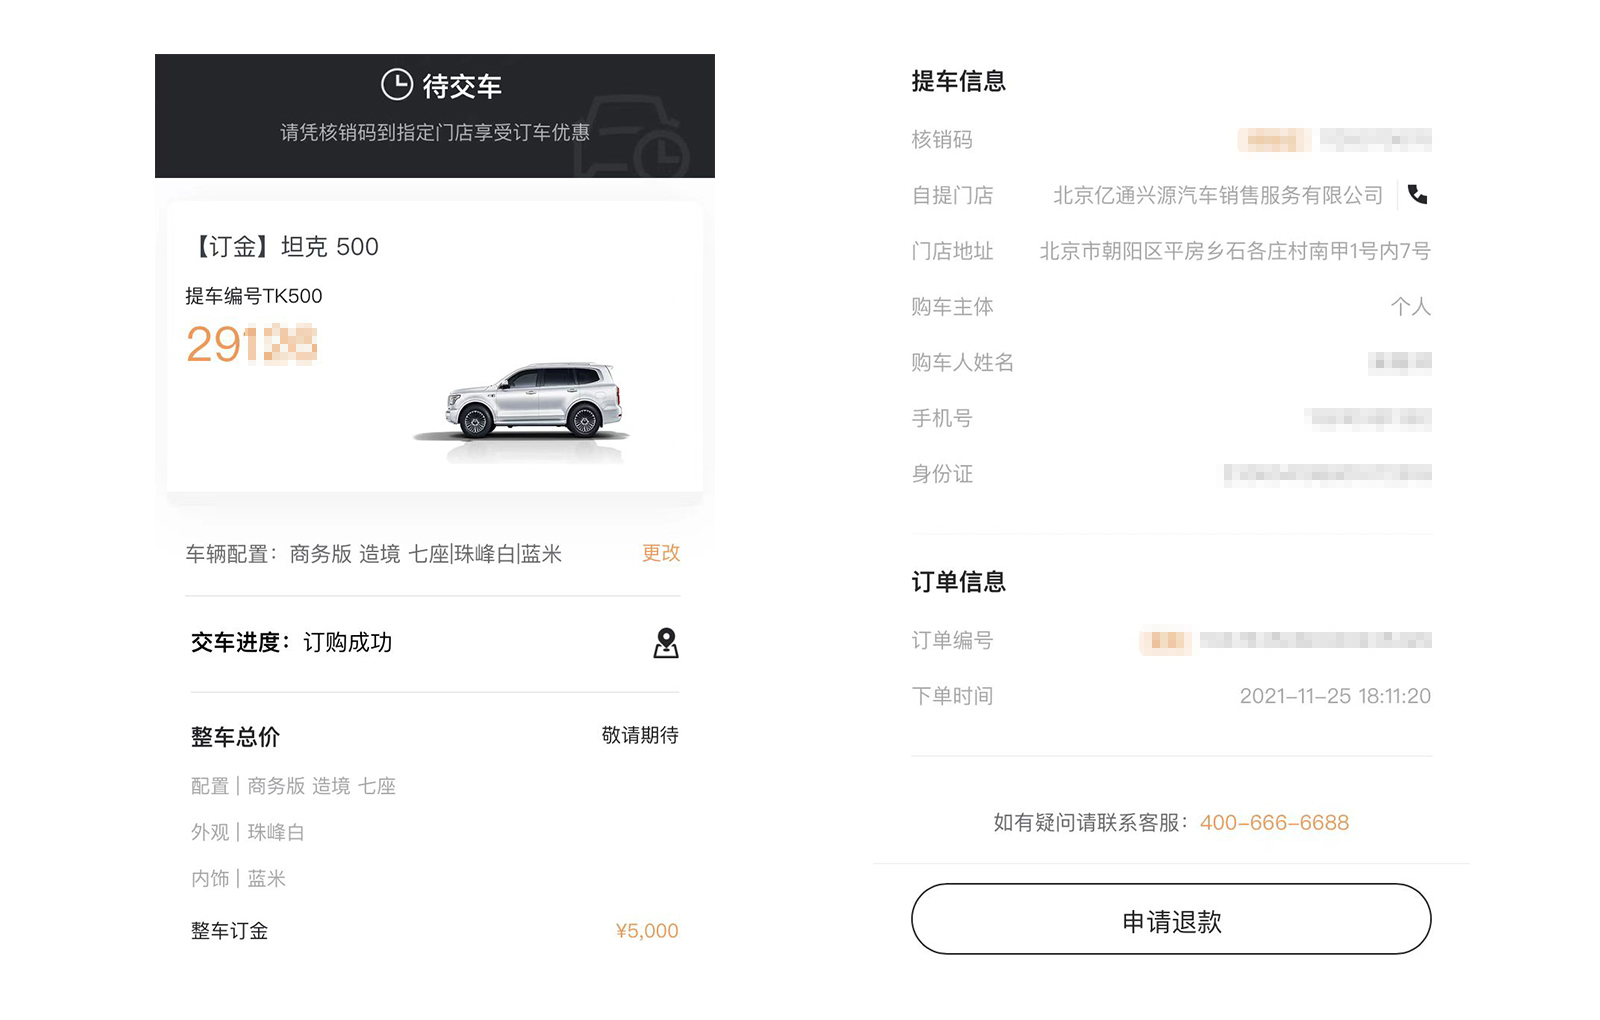1600x1020 pixels.
Task: Click the white Tank 500 car image
Action: [530, 398]
